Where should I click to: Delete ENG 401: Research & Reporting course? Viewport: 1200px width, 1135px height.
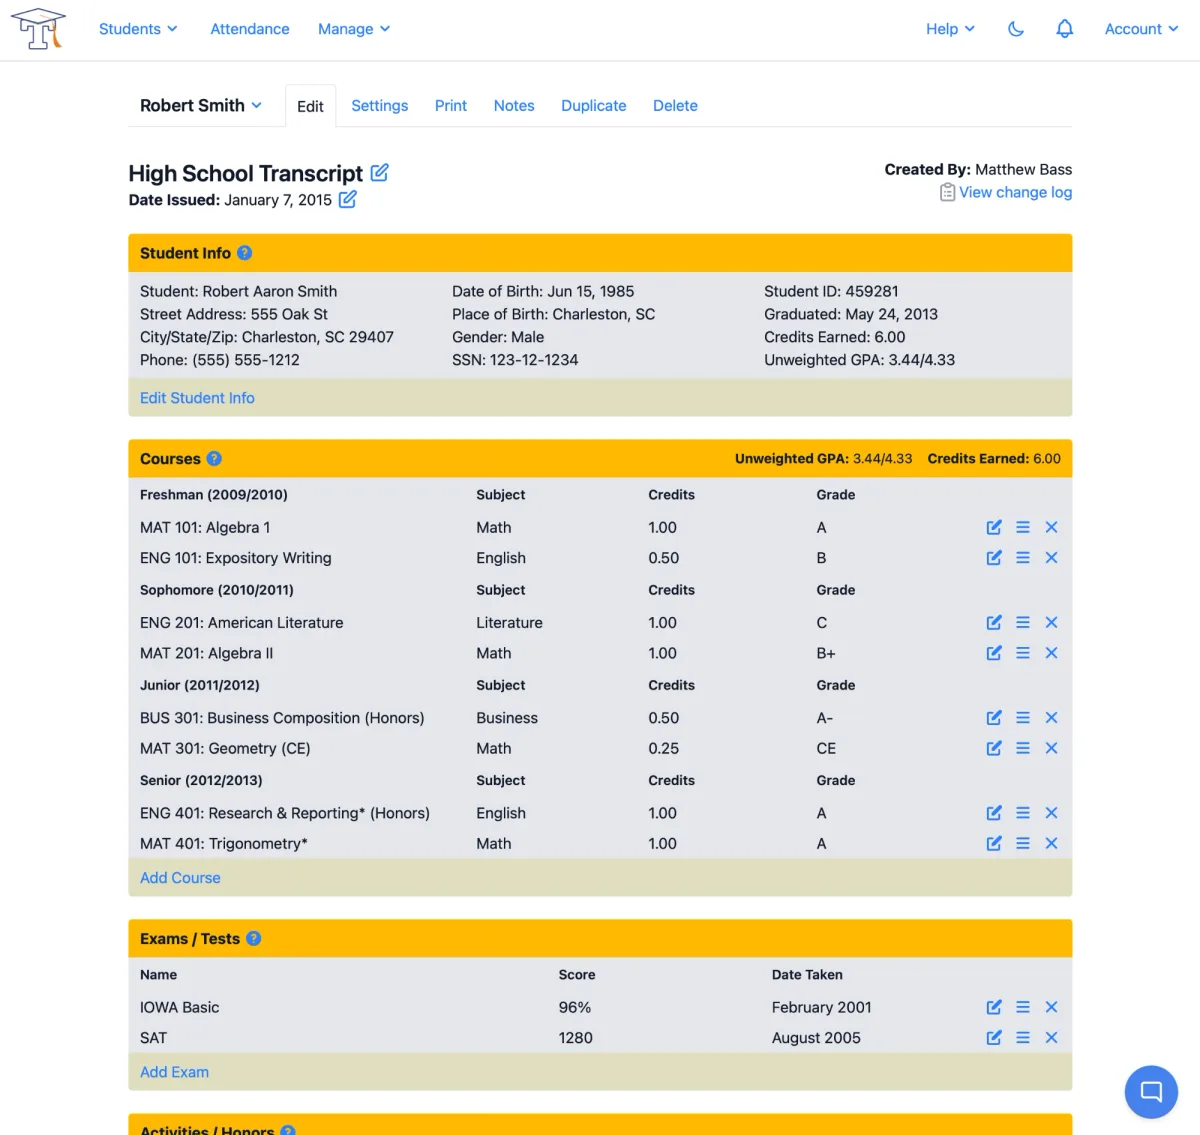pos(1051,813)
